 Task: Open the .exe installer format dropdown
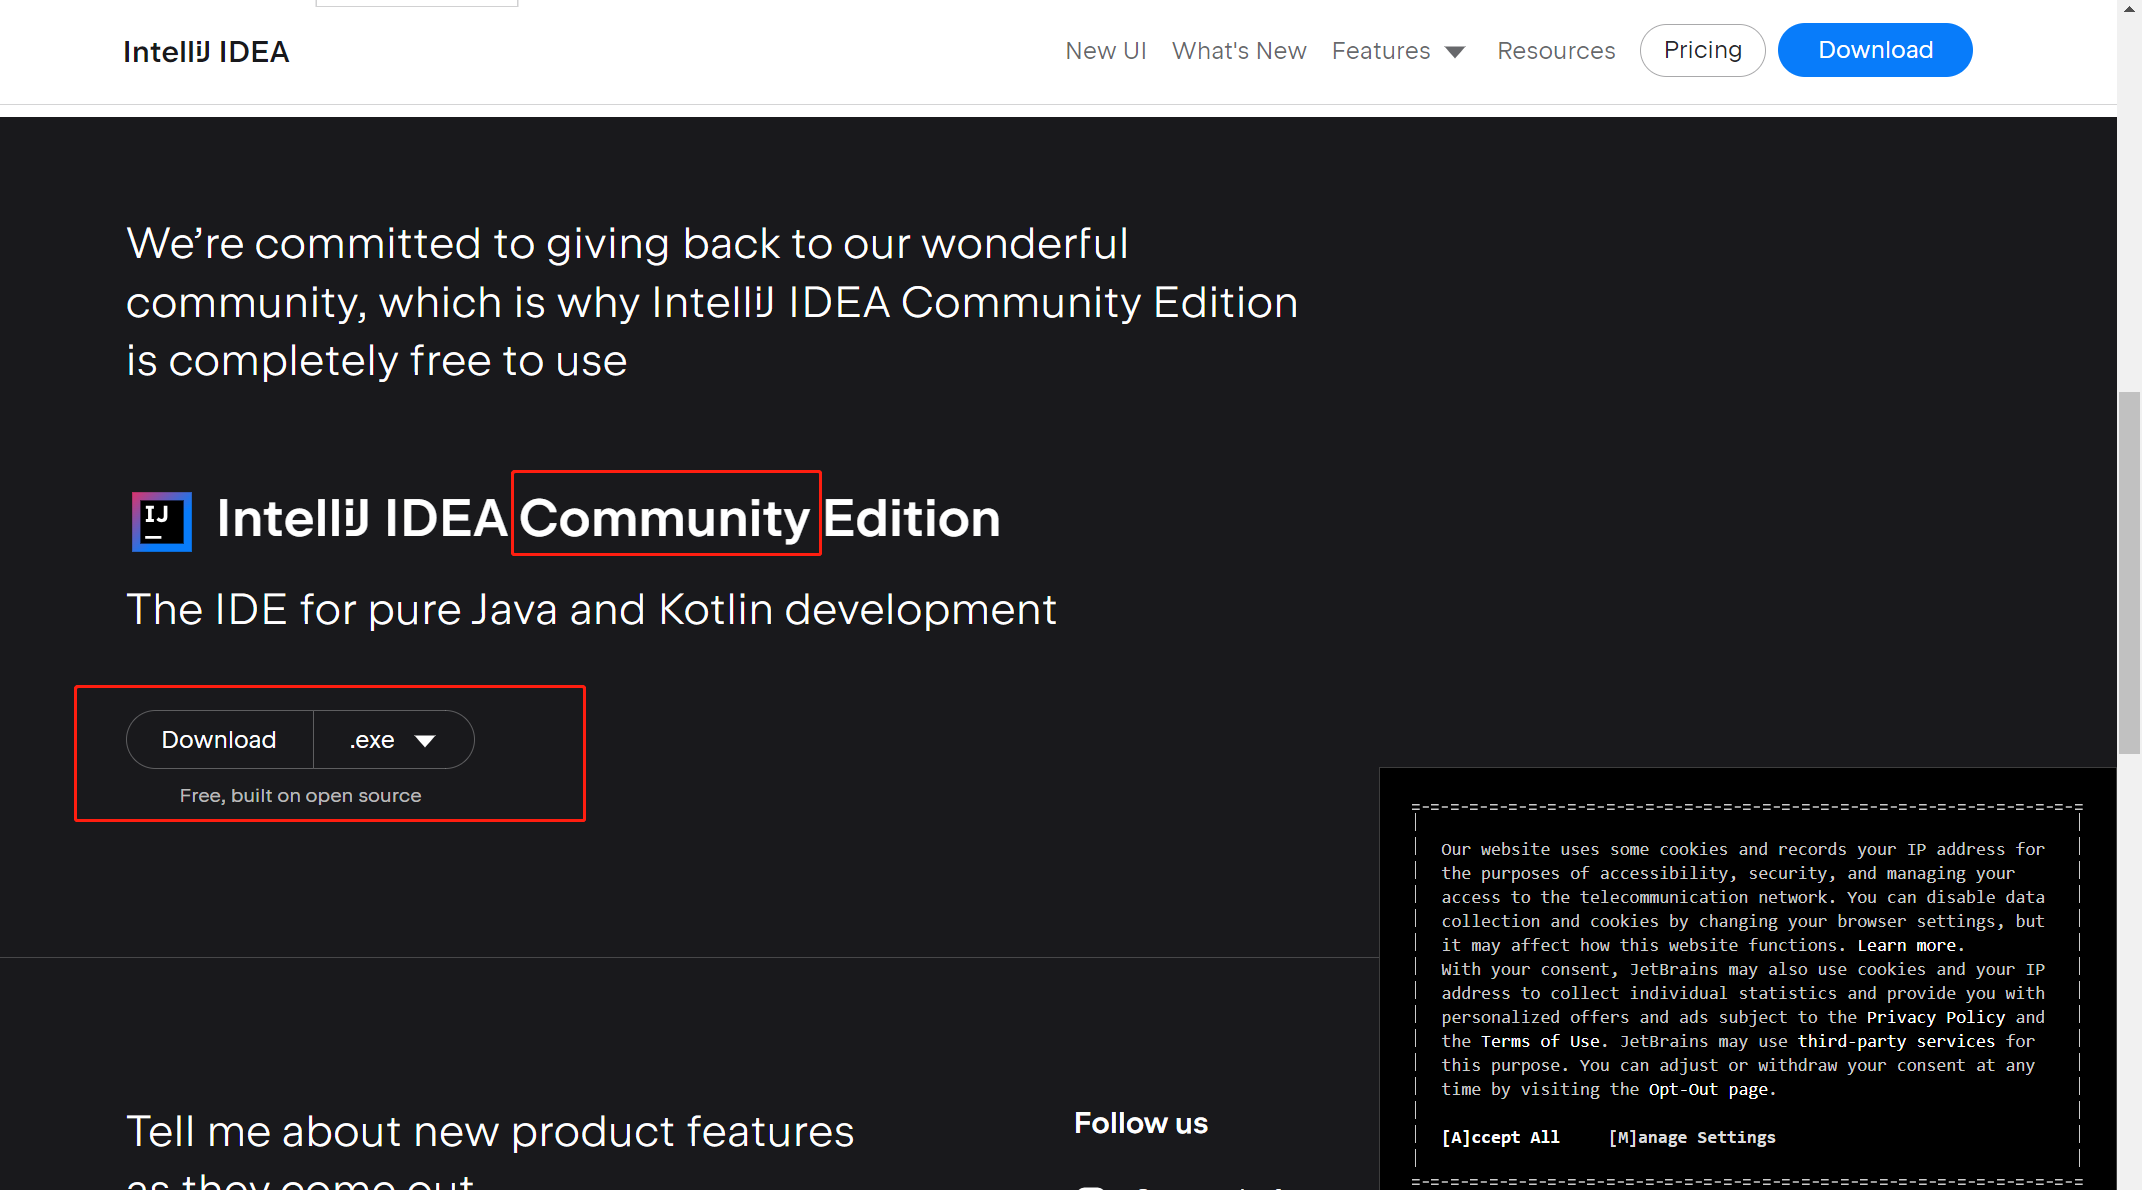393,740
